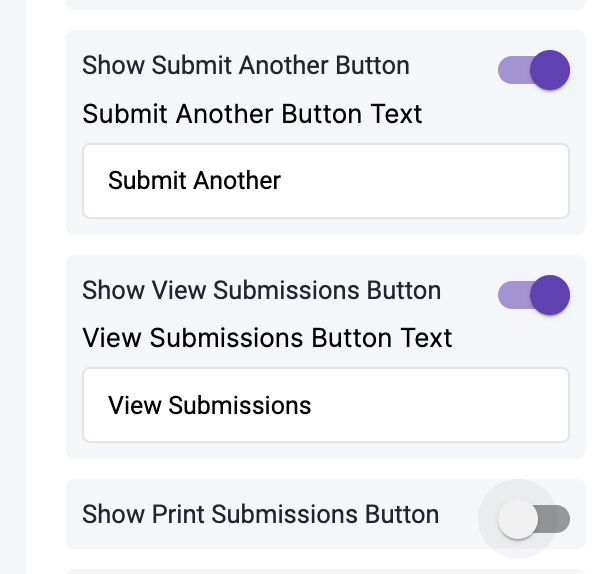
Task: Place cursor in the "View Submissions" text value
Action: (x=210, y=405)
